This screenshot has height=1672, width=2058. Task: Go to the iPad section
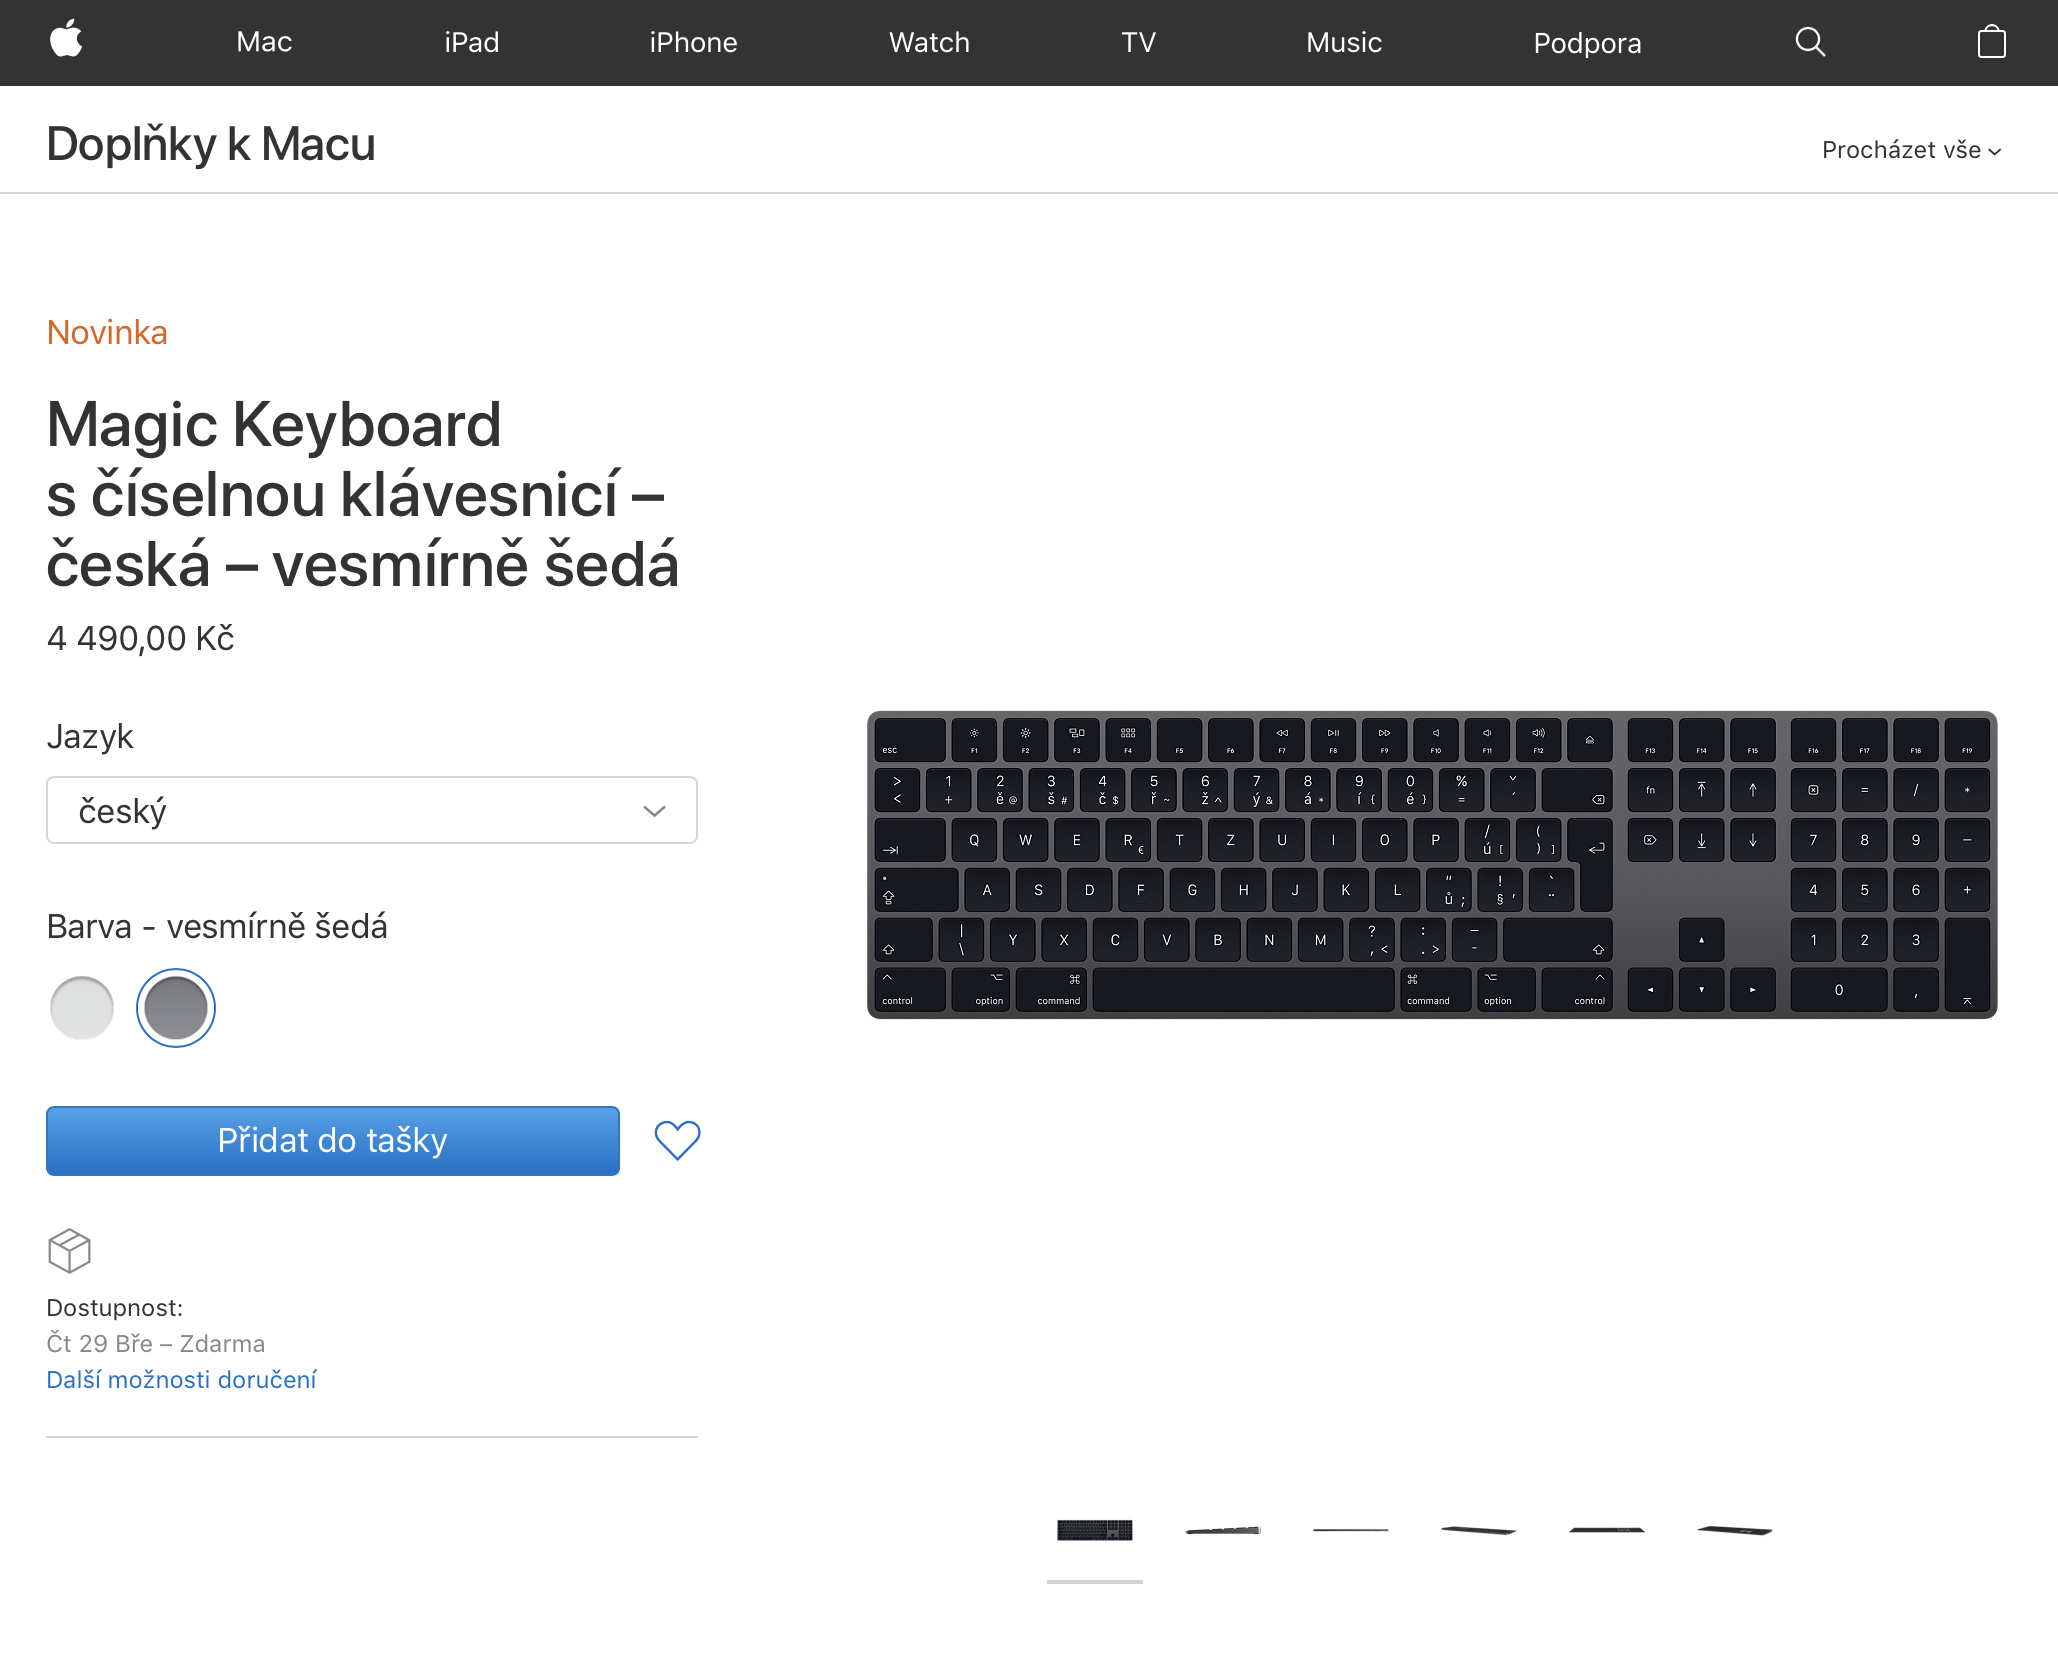471,42
